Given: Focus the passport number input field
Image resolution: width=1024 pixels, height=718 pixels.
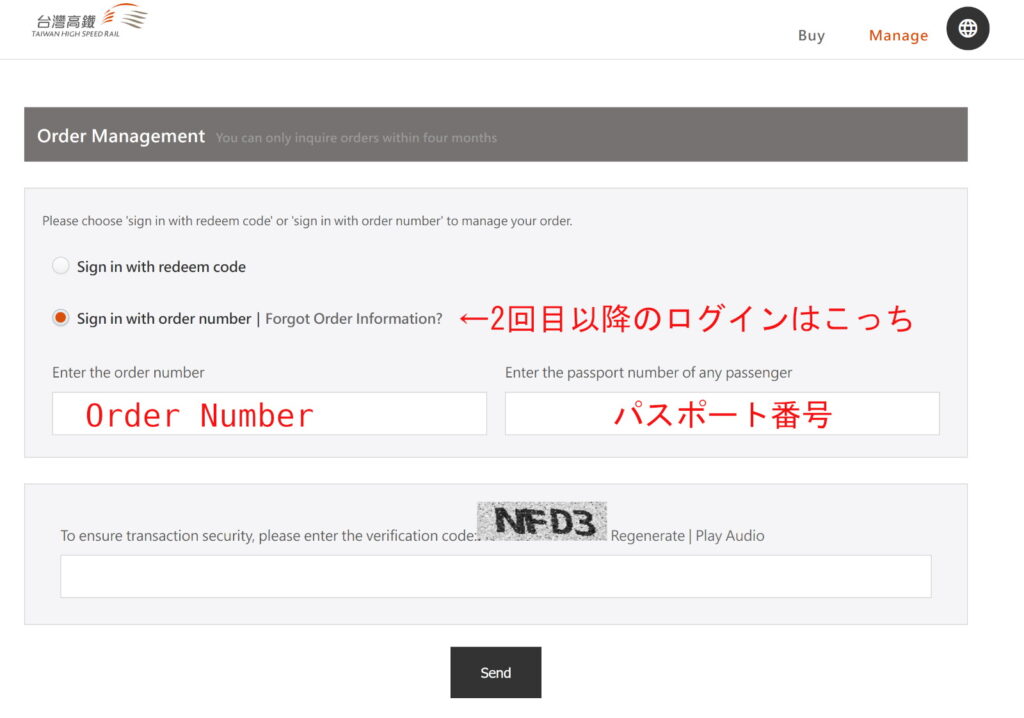Looking at the screenshot, I should (x=721, y=413).
